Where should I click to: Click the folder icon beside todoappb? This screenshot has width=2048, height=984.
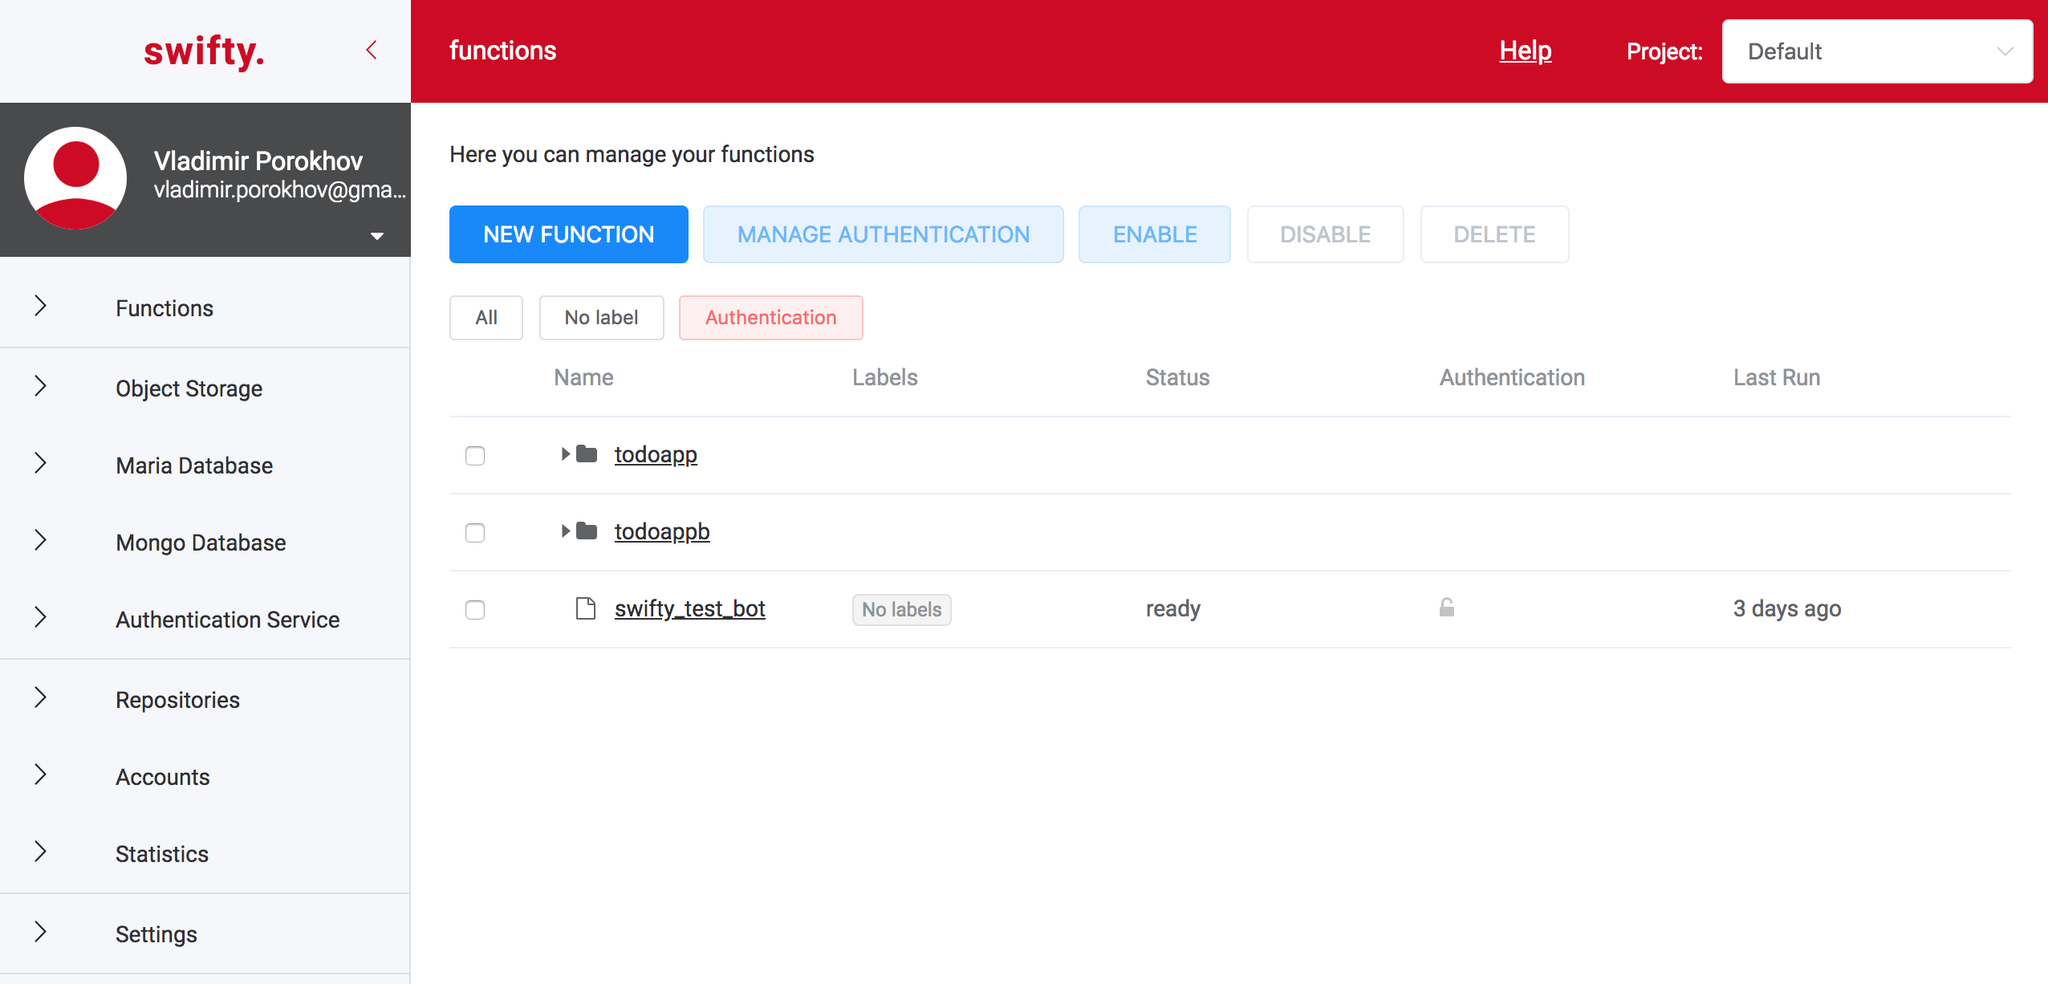[585, 531]
